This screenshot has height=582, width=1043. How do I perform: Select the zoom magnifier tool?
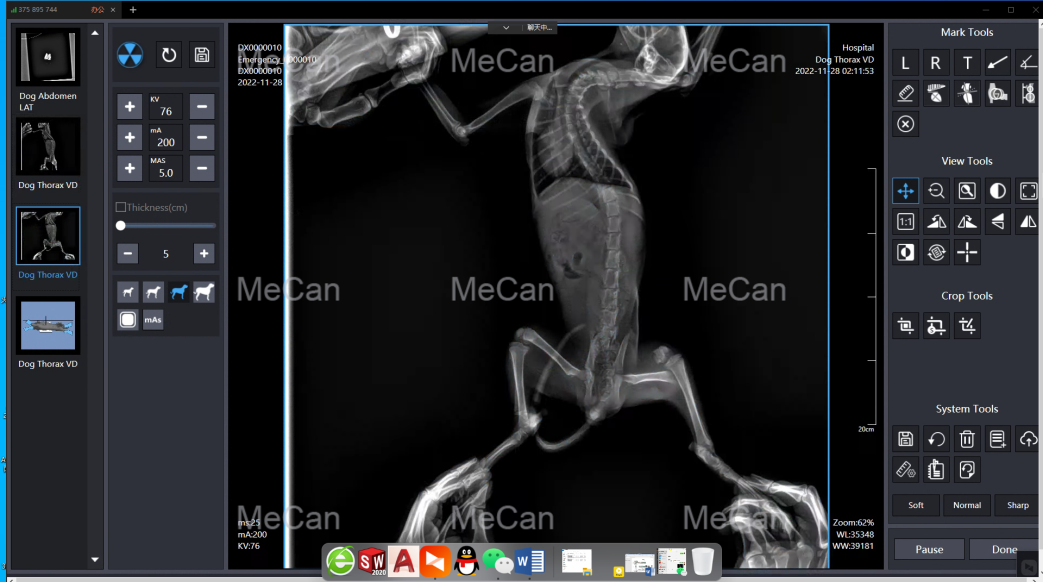tap(936, 192)
